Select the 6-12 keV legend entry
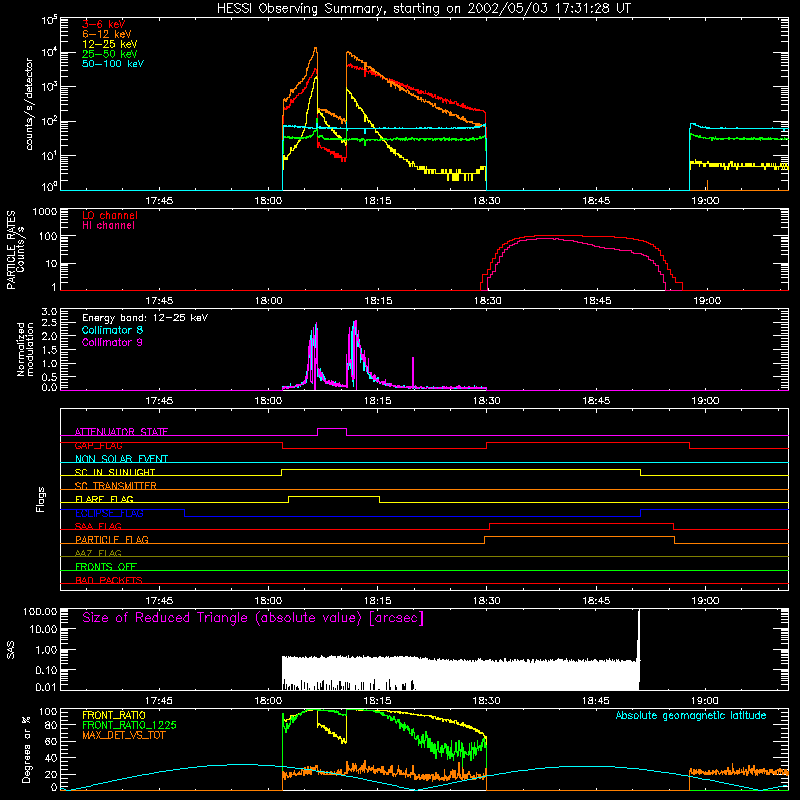Image resolution: width=800 pixels, height=800 pixels. pos(107,34)
